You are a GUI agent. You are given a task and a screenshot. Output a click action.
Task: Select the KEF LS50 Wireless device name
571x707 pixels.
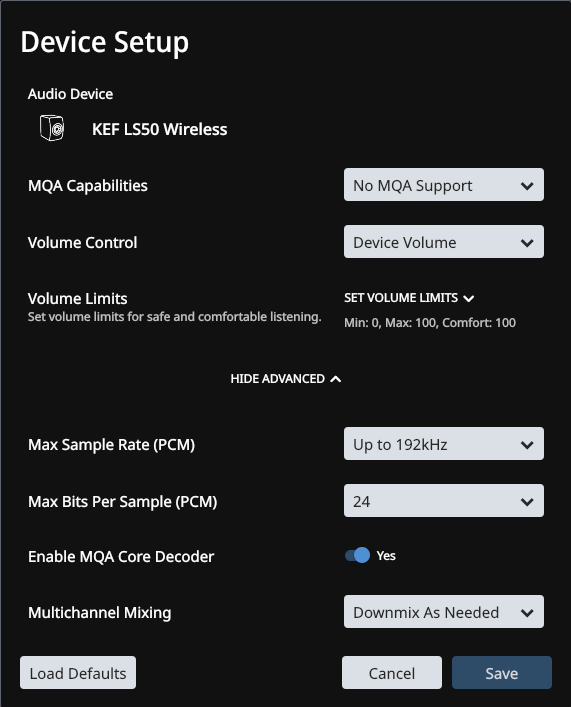(160, 129)
